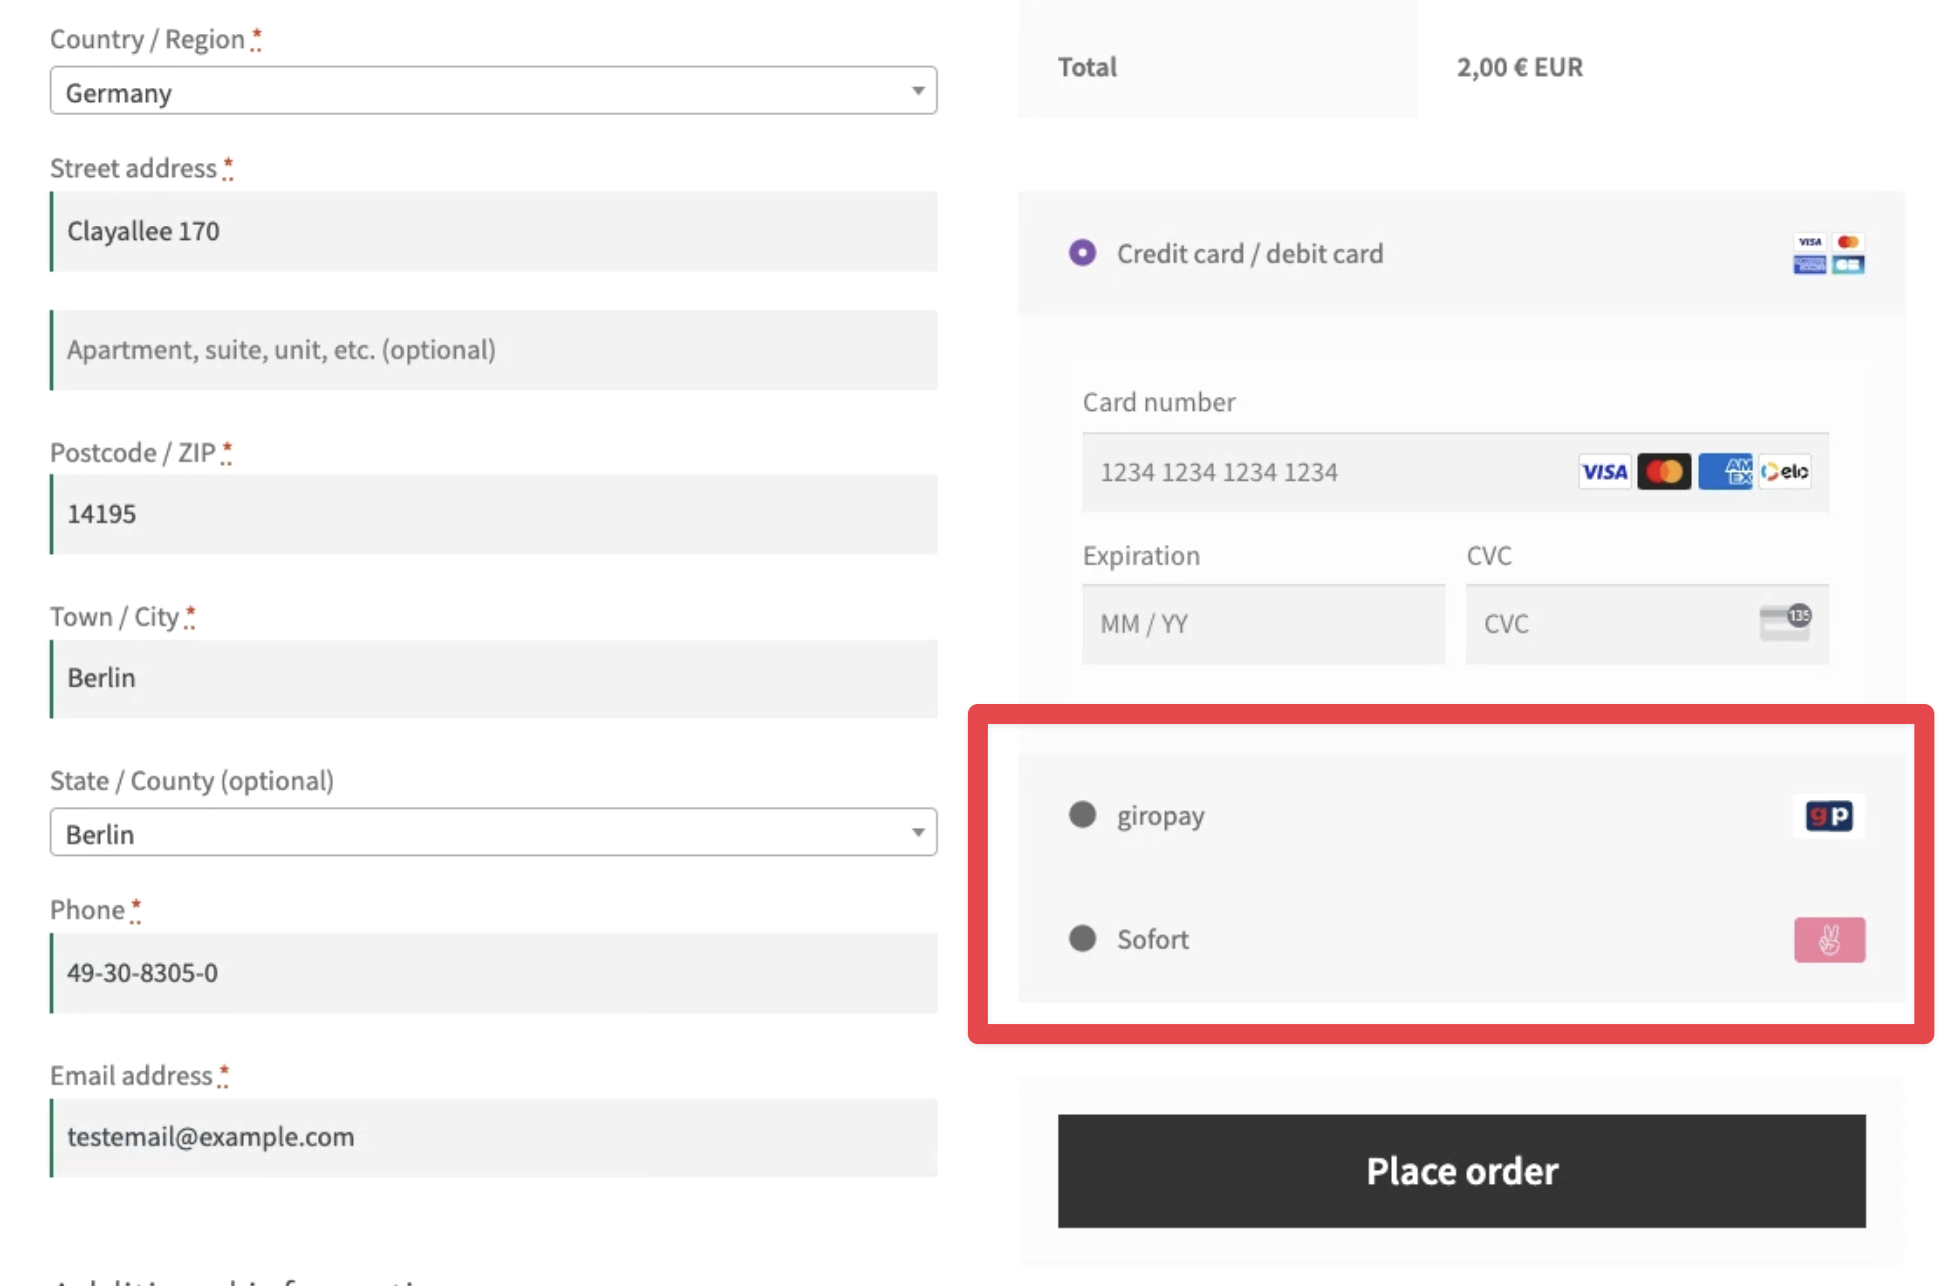The height and width of the screenshot is (1286, 1942).
Task: Click the pink Sofort logo icon
Action: [x=1828, y=940]
